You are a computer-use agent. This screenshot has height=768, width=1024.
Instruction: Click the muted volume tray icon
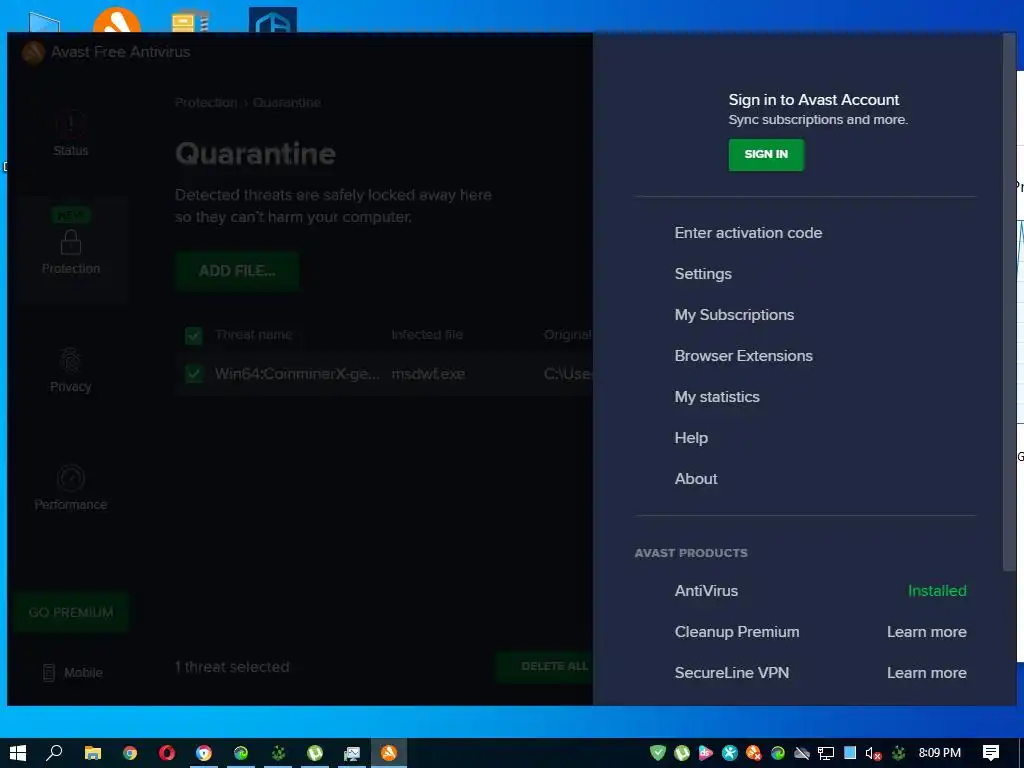pos(874,753)
